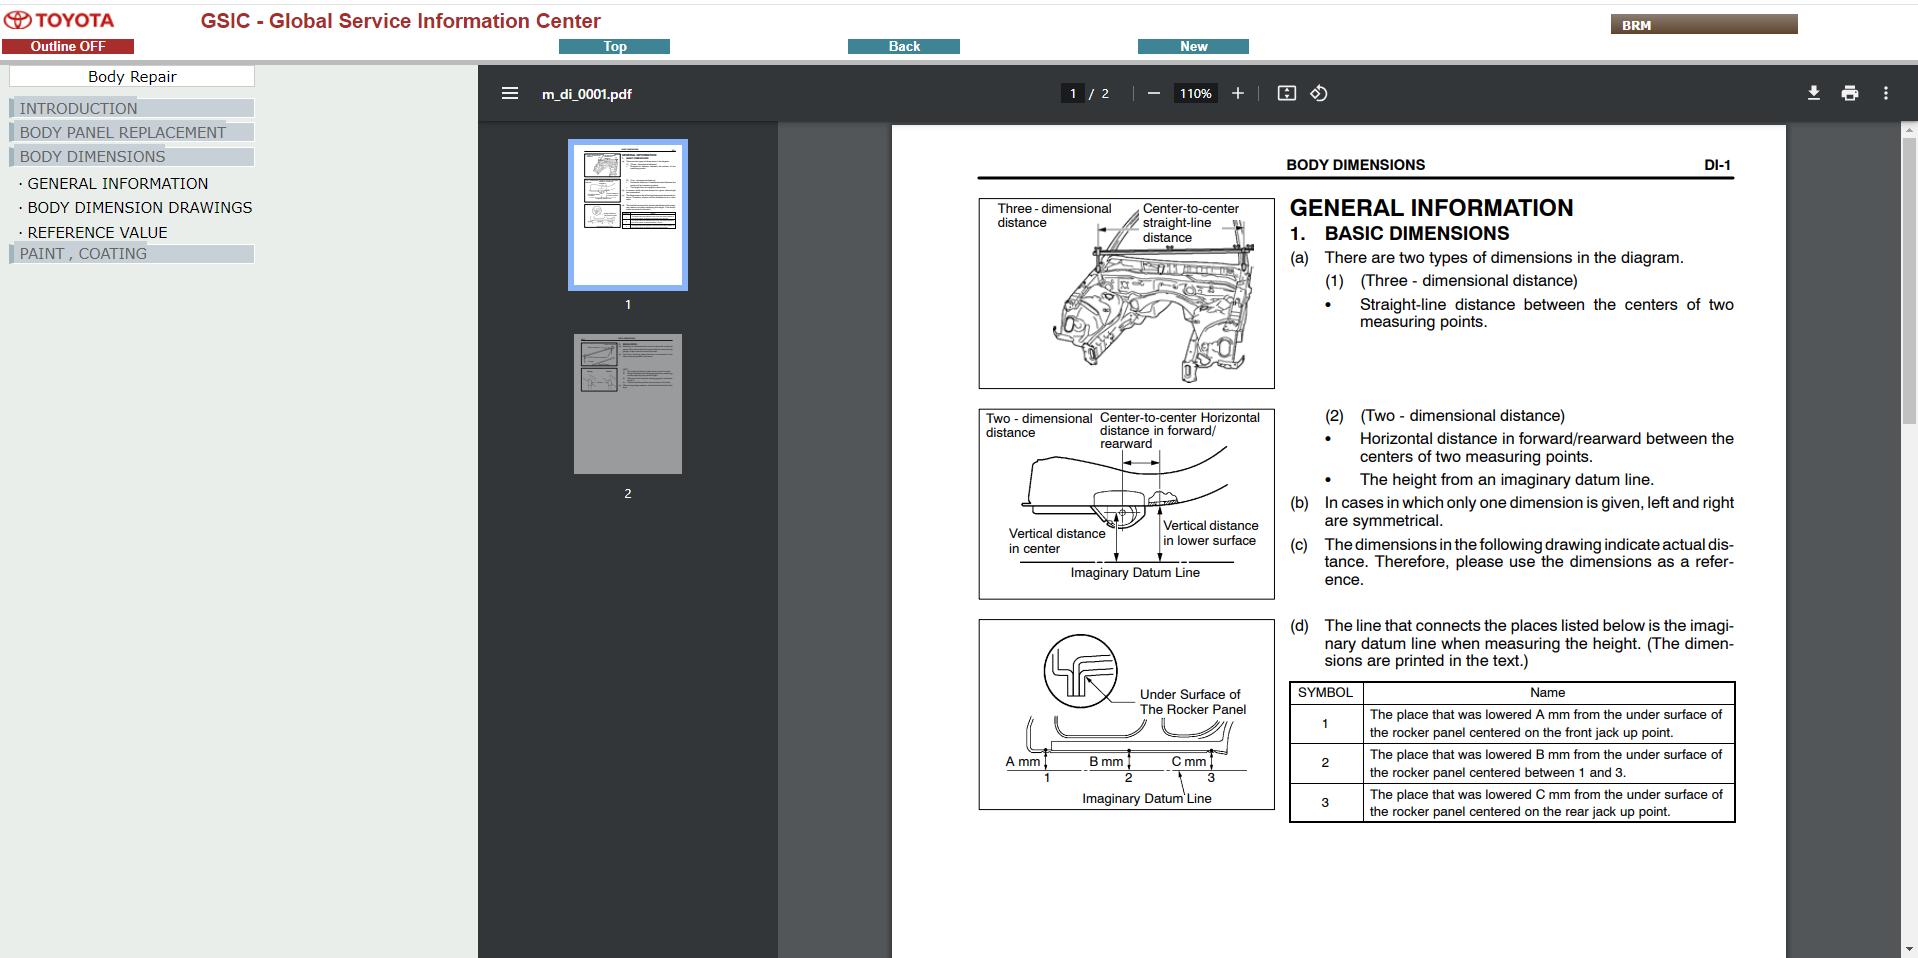Viewport: 1918px width, 958px height.
Task: Click the Toyota logo
Action: [60, 20]
